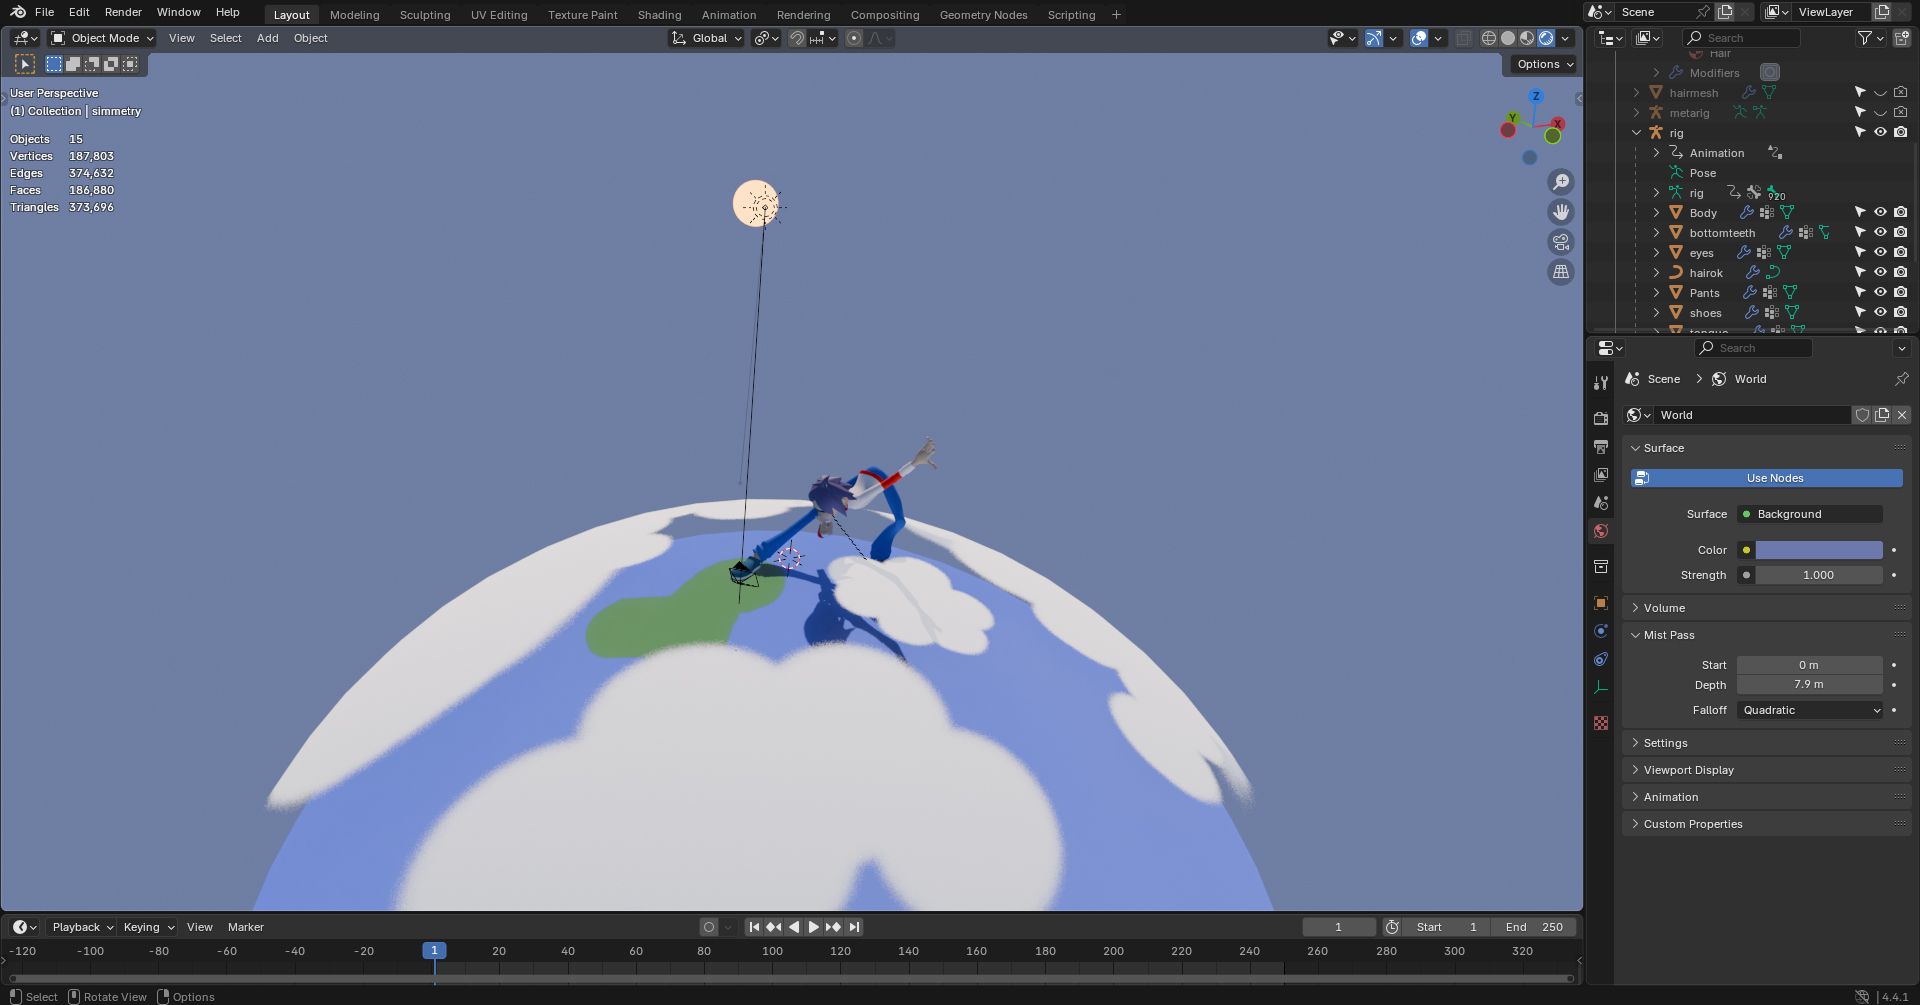
Task: Open the Object Mode dropdown
Action: (x=103, y=38)
